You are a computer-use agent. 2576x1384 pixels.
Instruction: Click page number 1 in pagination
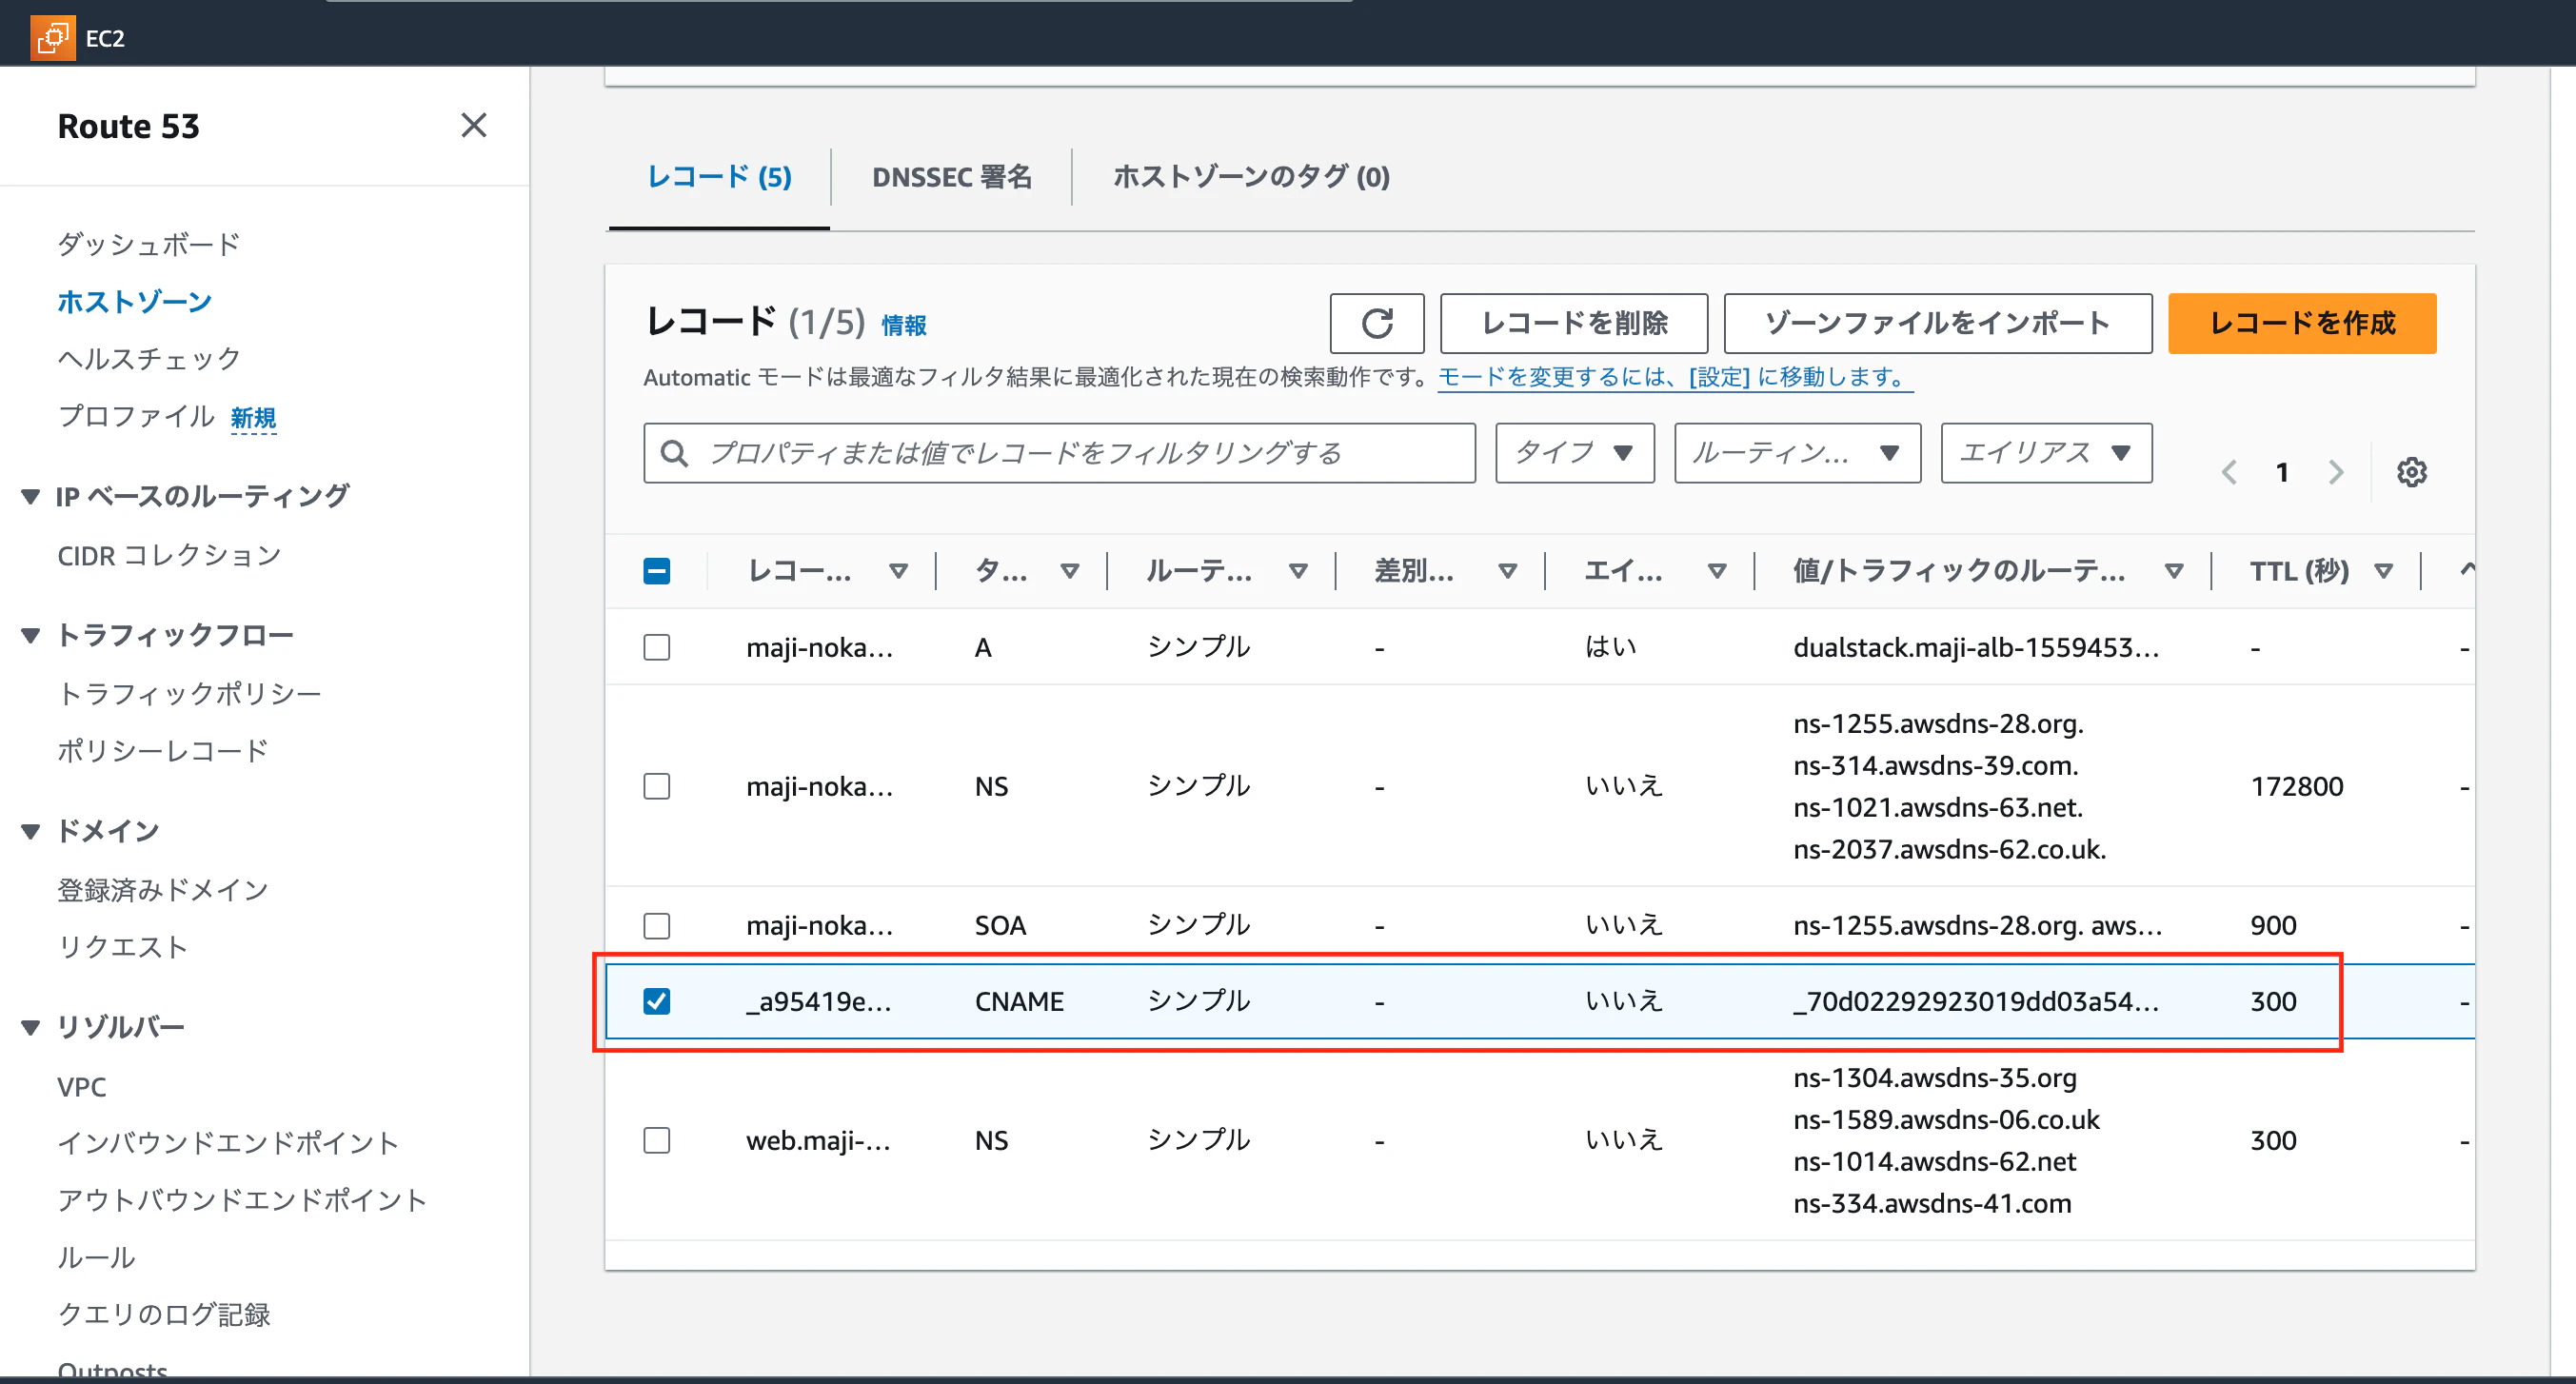[x=2282, y=472]
